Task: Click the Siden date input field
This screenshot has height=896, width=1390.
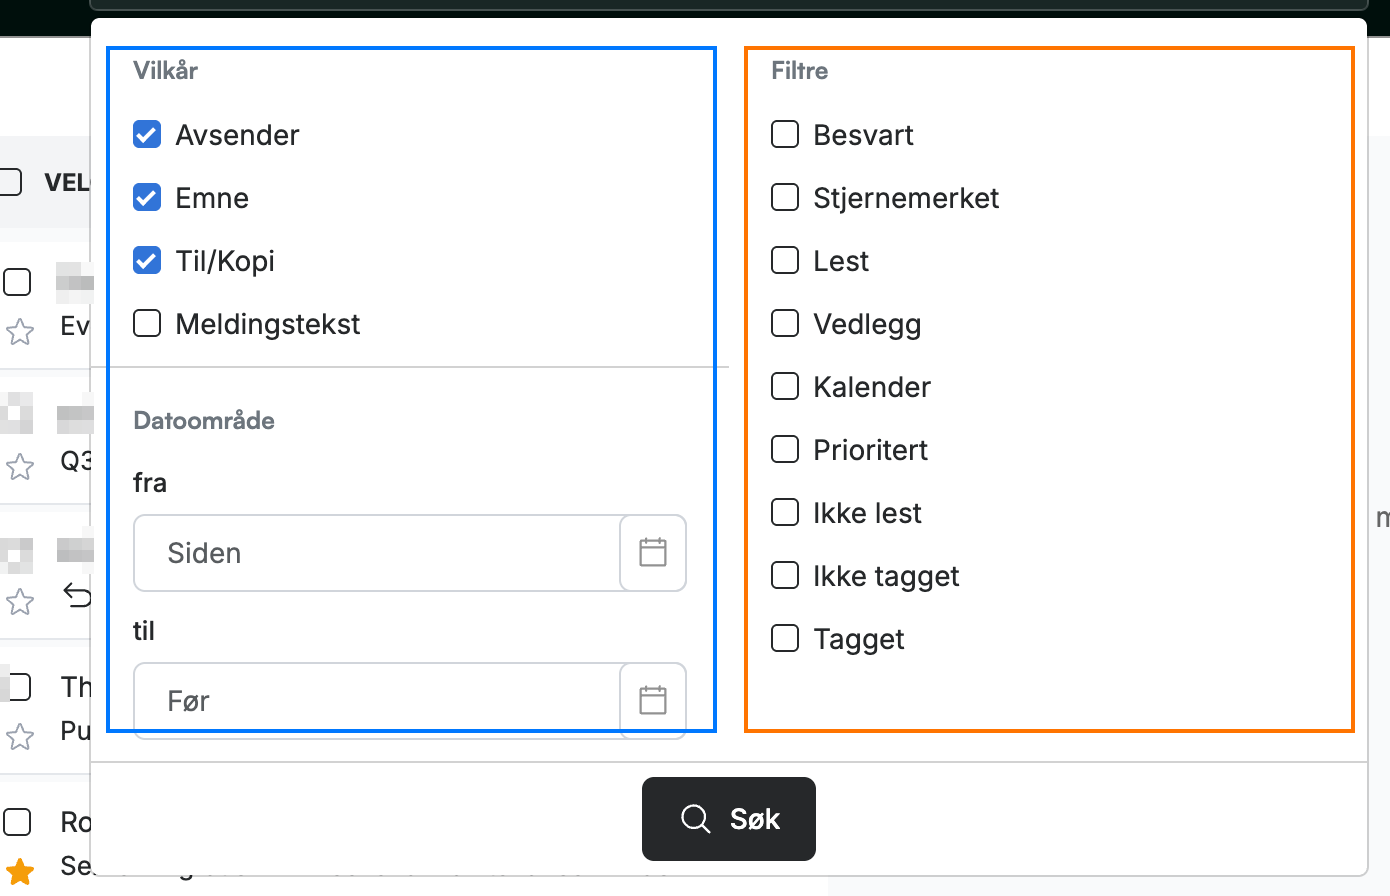Action: click(x=377, y=553)
